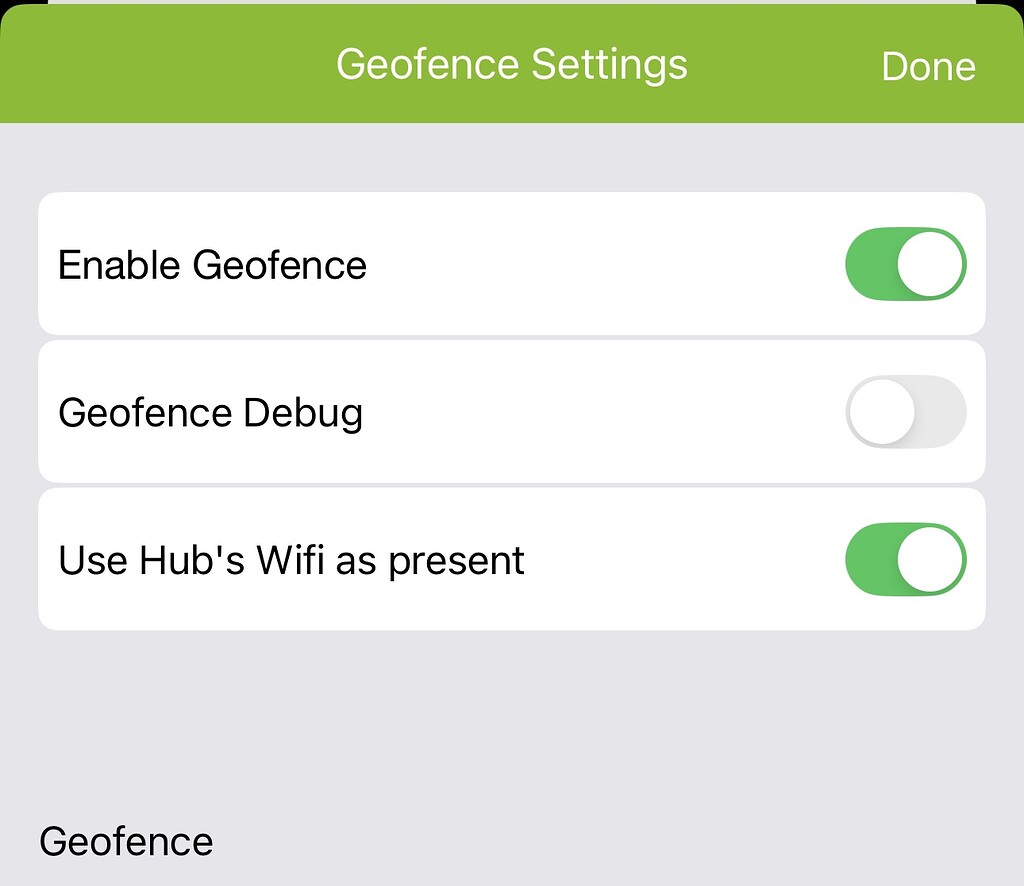Screen dimensions: 1024x886
Task: Disable the Enable Geofence switch
Action: pyautogui.click(x=905, y=263)
